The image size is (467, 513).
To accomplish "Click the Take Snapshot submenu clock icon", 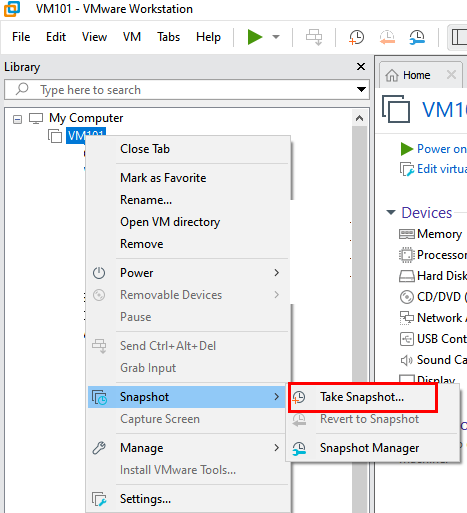I will (299, 397).
